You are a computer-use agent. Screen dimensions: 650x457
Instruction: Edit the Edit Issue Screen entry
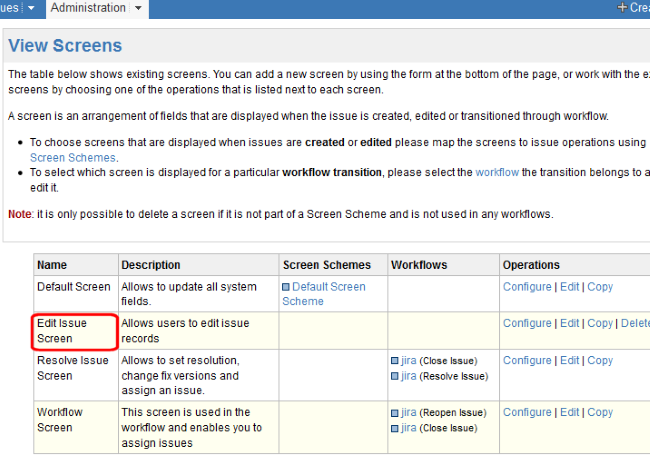[x=569, y=323]
